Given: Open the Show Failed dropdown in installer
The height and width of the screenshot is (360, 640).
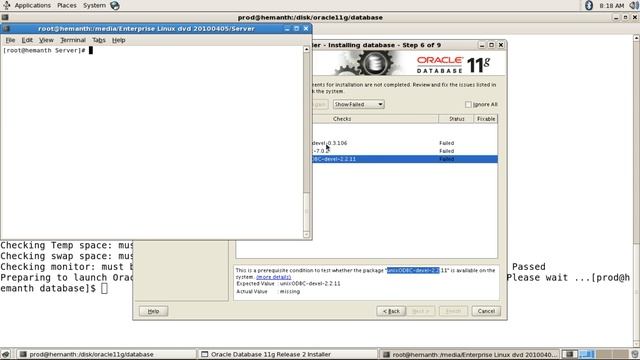Looking at the screenshot, I should (x=358, y=104).
